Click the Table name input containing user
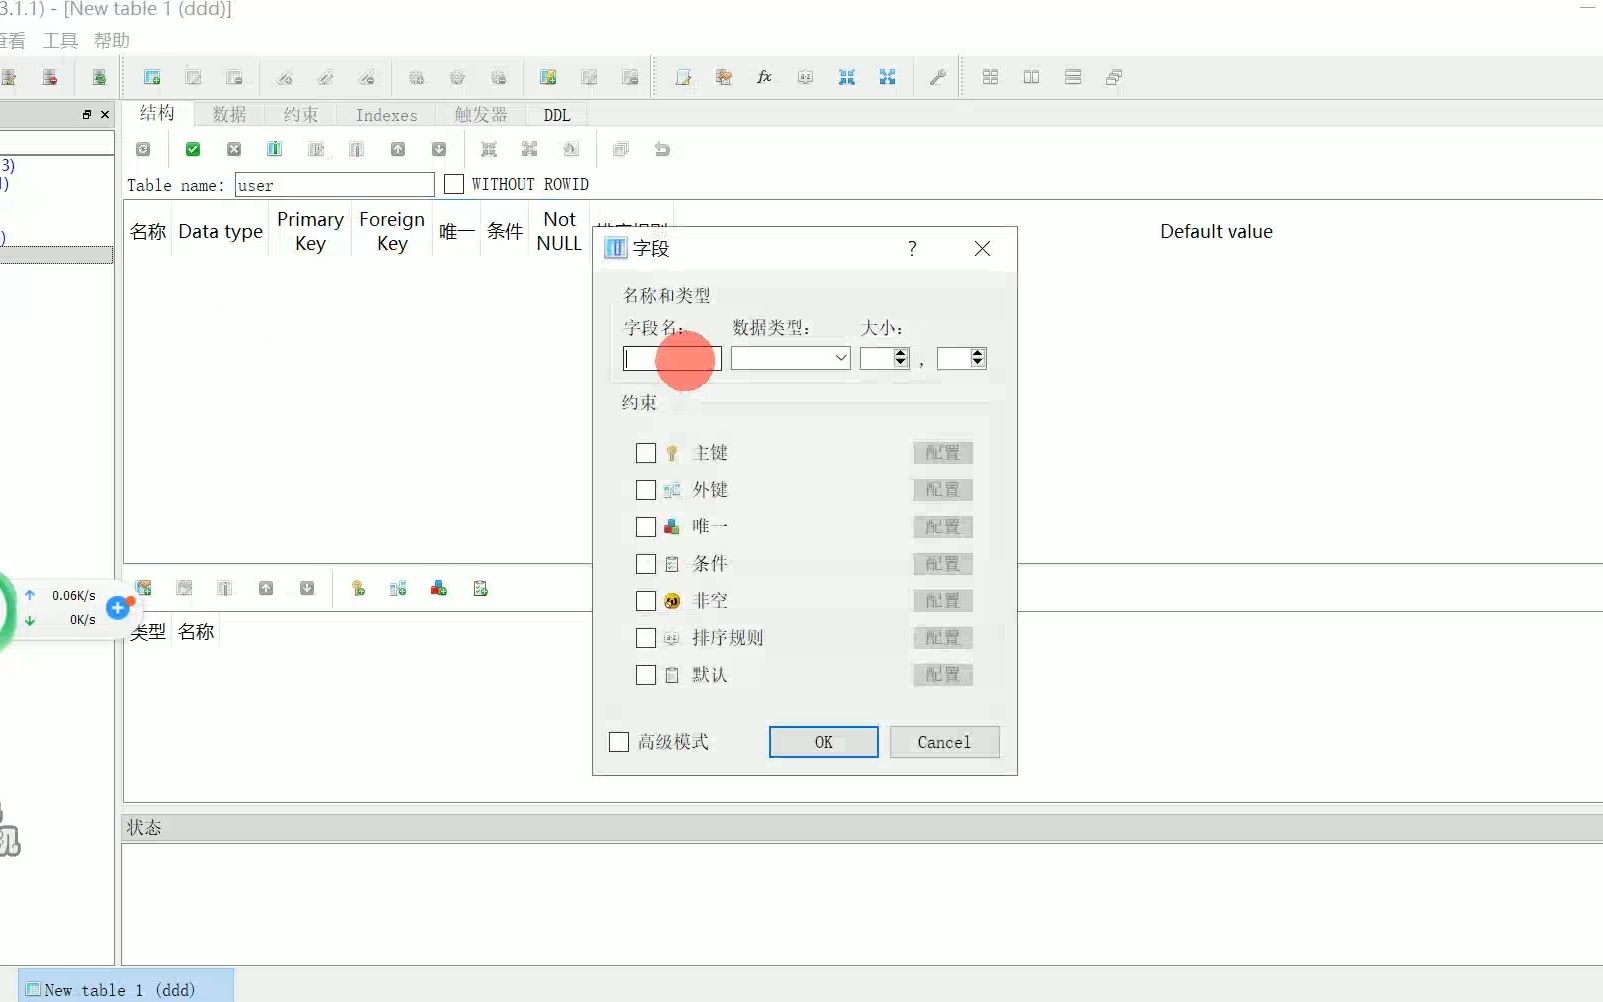 335,185
